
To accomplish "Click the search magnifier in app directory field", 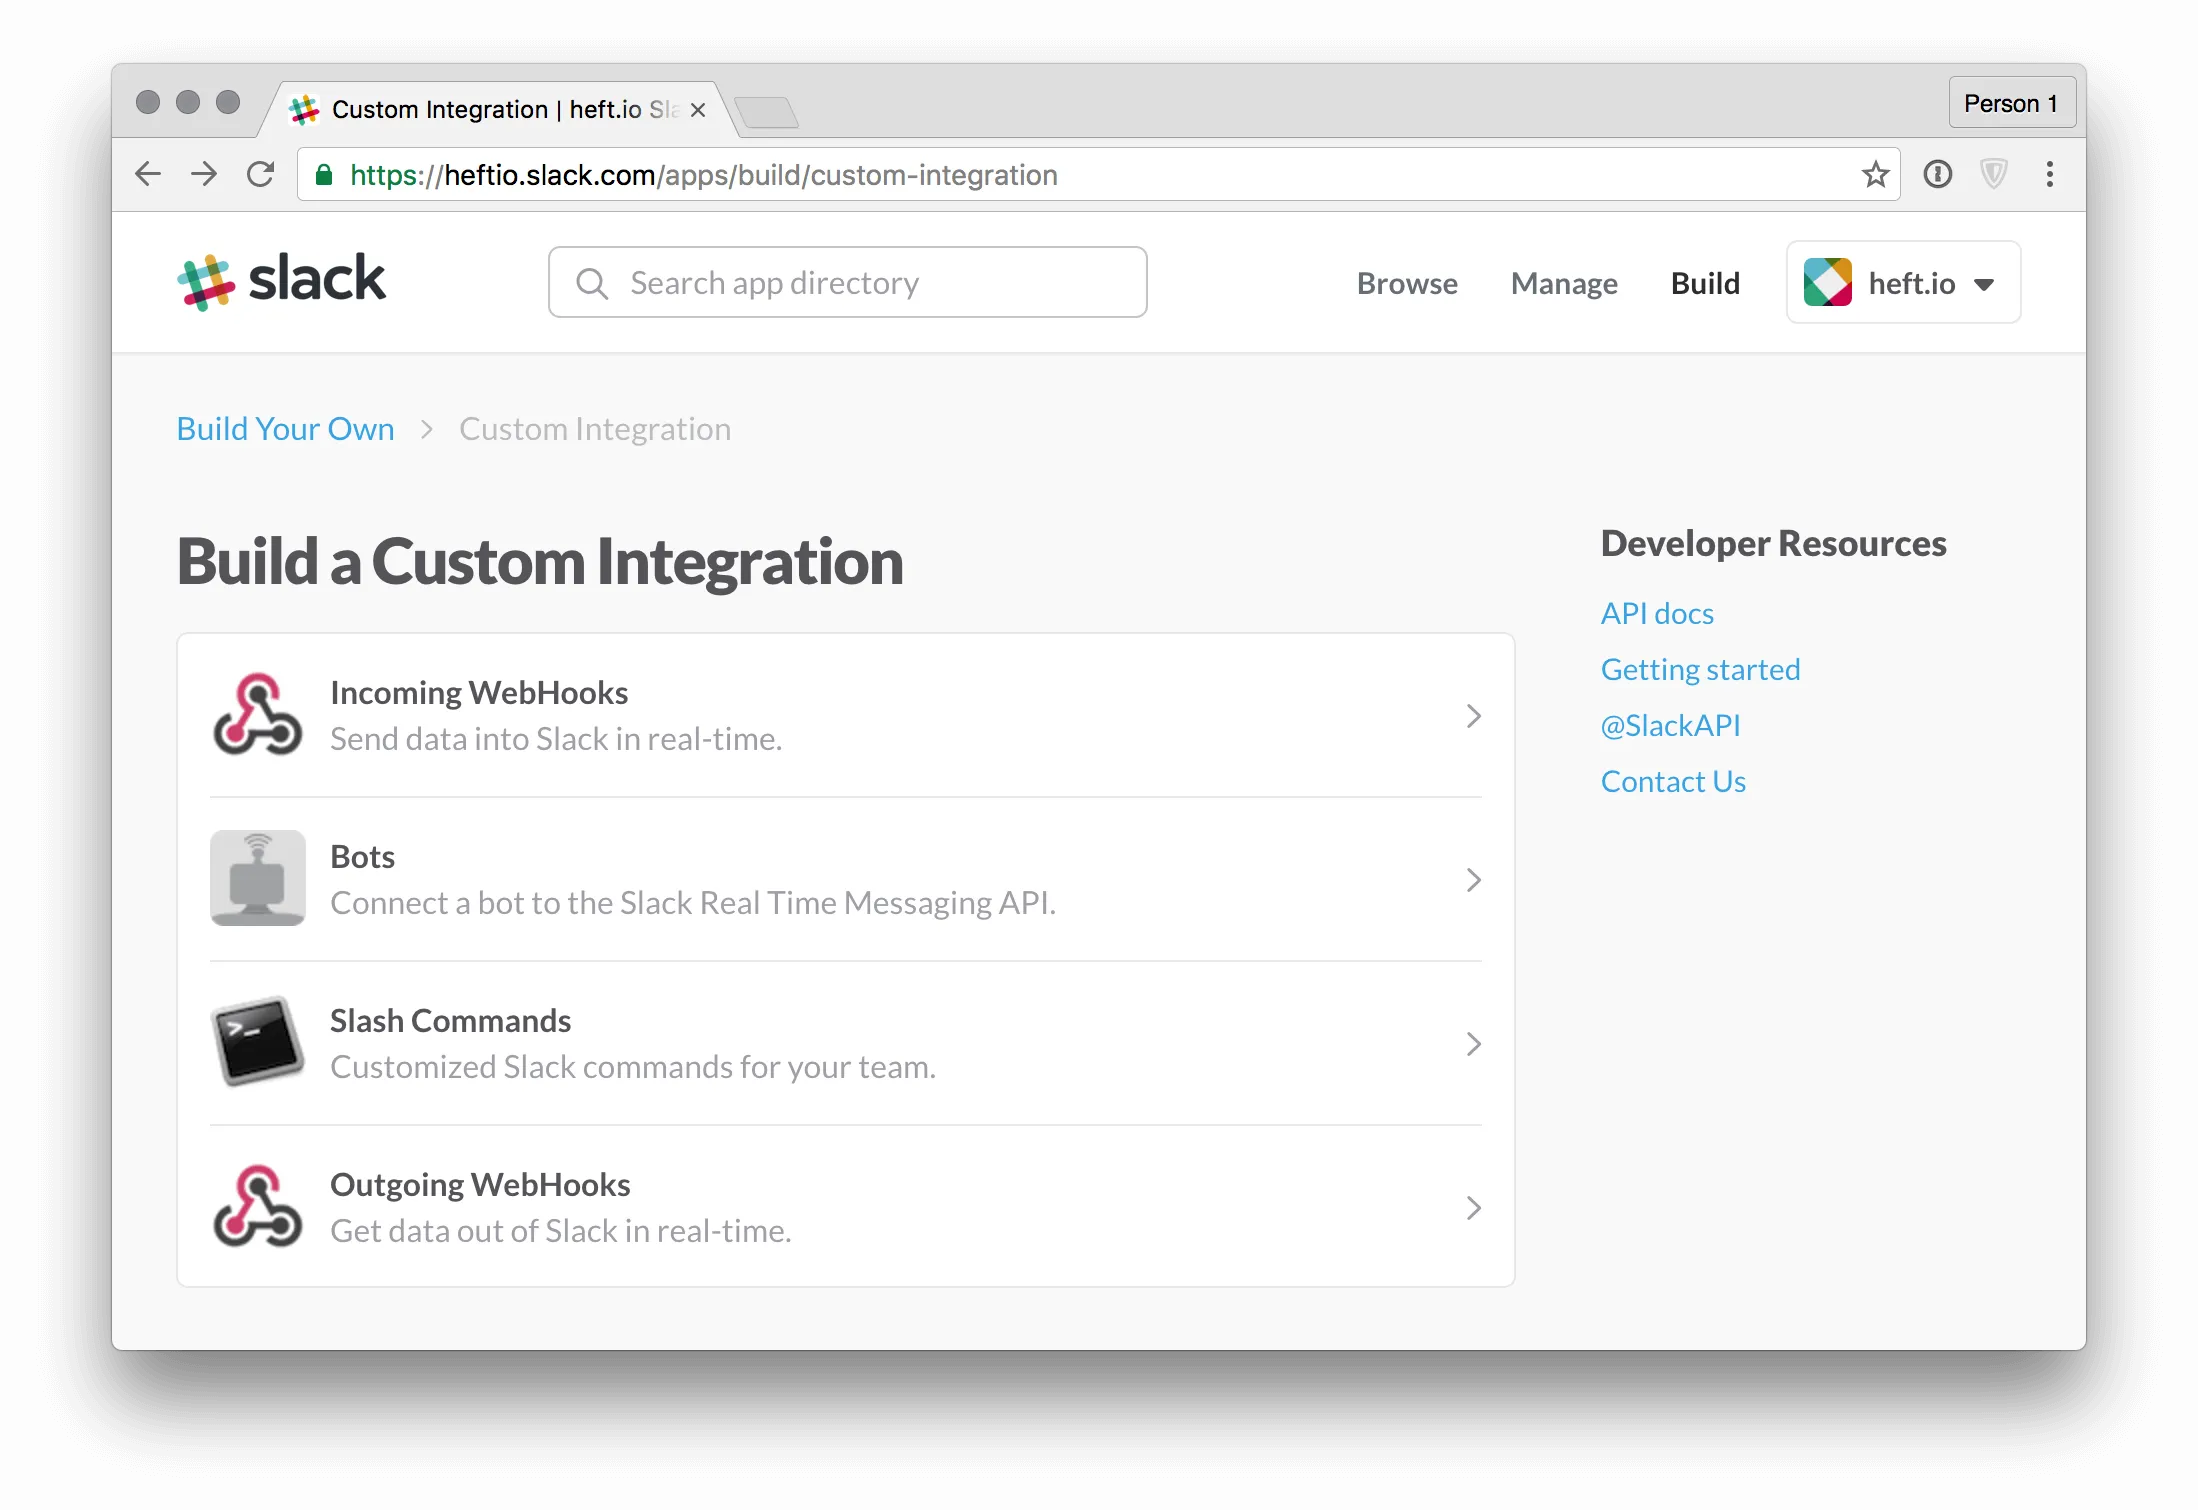I will point(592,282).
